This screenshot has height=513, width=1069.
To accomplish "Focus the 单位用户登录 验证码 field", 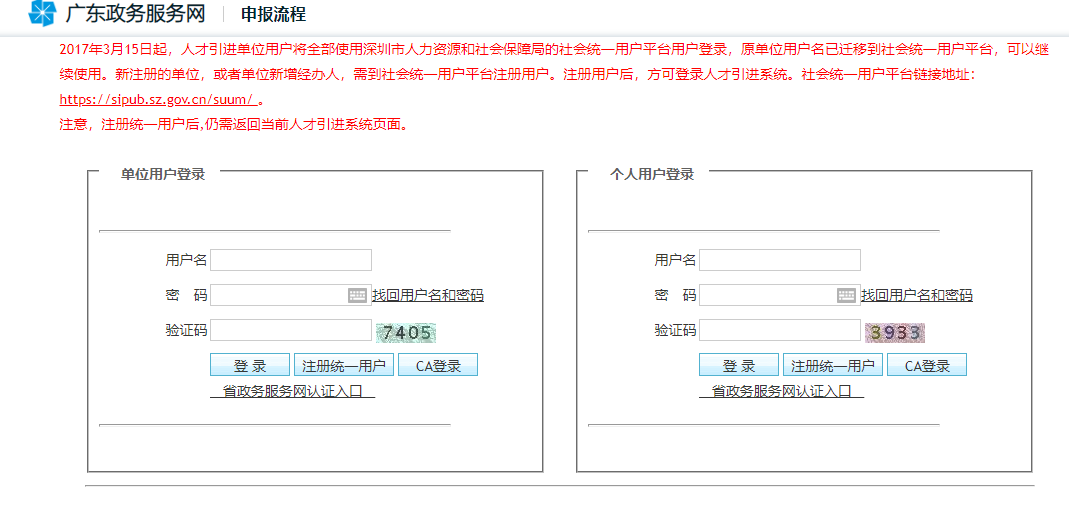I will pos(291,330).
